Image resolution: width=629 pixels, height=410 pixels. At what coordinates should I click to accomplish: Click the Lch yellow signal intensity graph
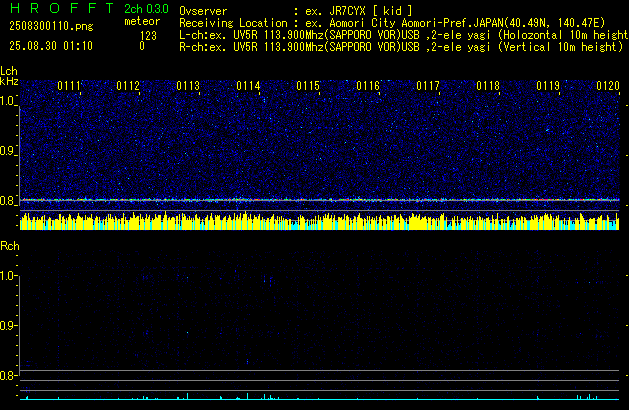[319, 221]
